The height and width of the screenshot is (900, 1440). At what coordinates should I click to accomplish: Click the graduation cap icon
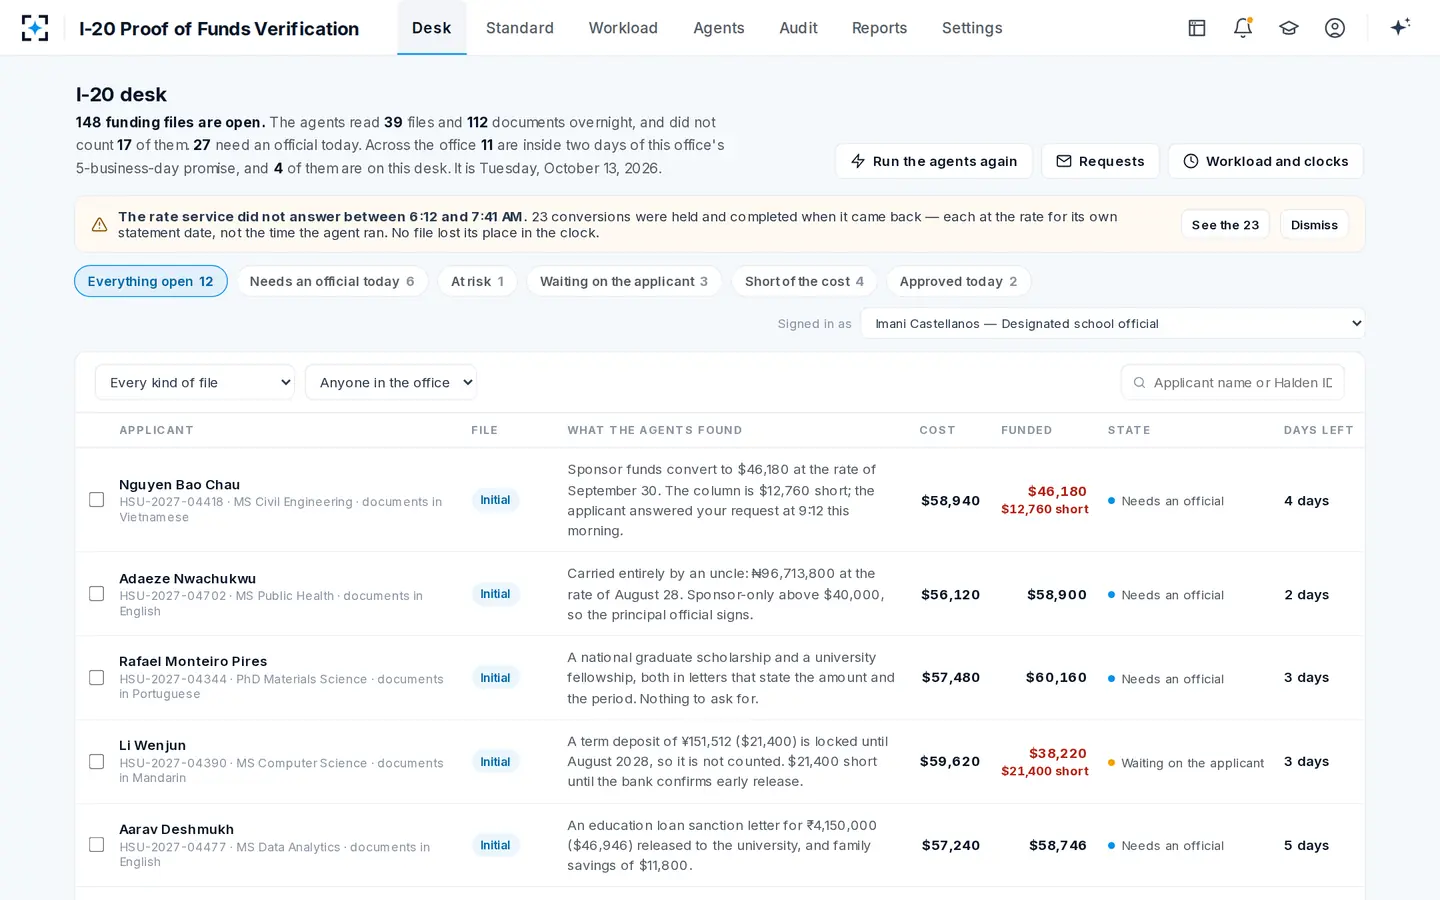point(1289,28)
